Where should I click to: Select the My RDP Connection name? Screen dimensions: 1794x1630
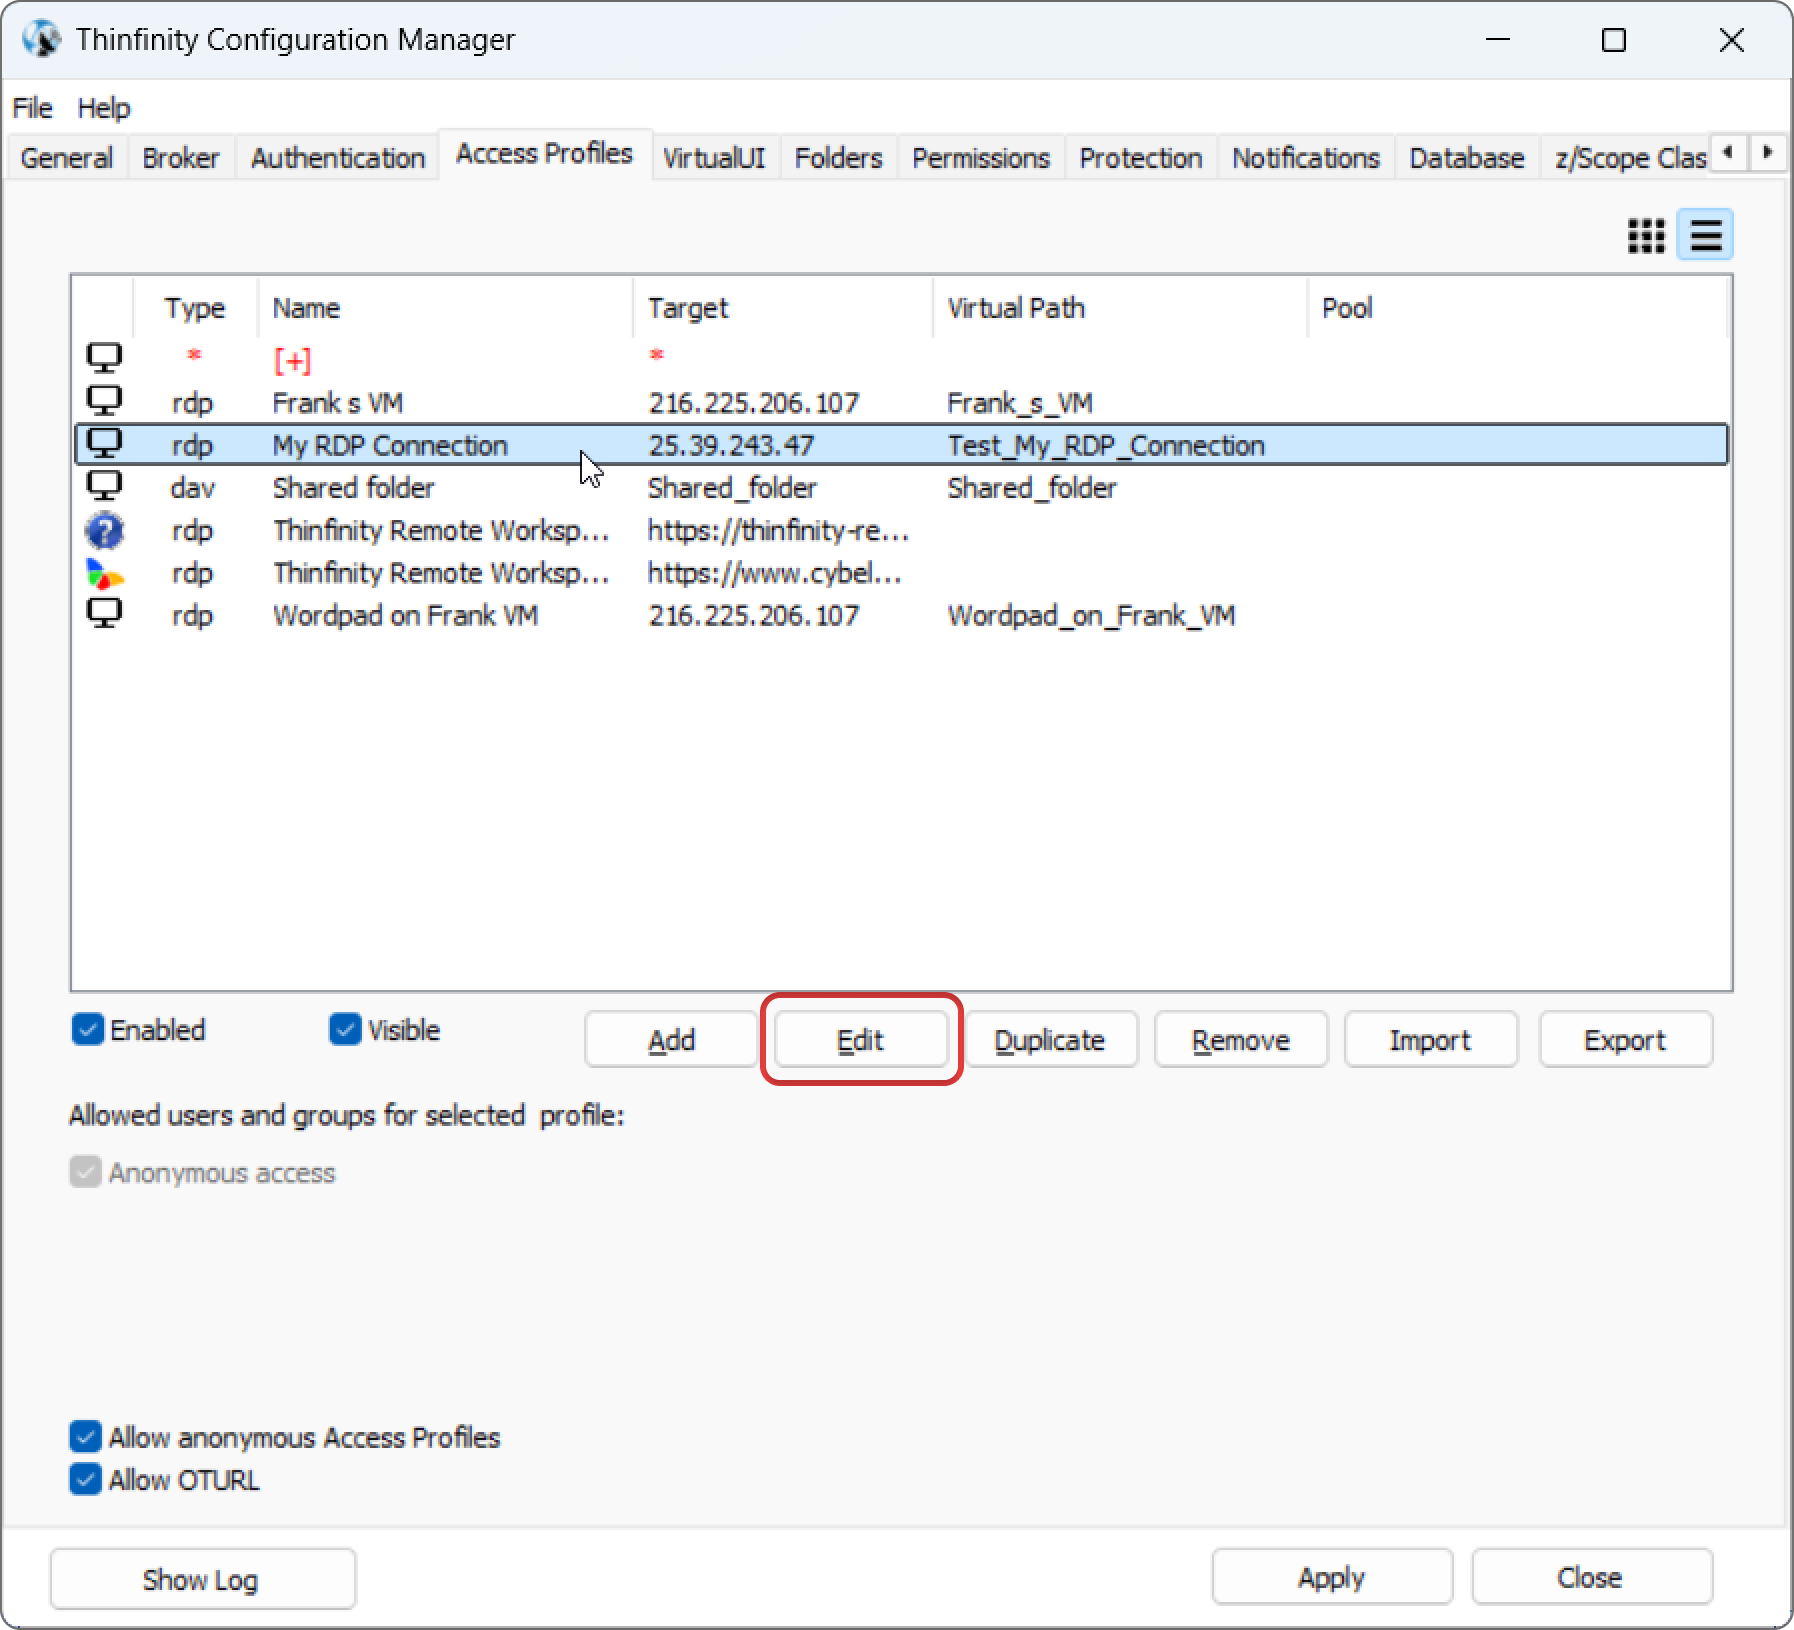click(390, 445)
